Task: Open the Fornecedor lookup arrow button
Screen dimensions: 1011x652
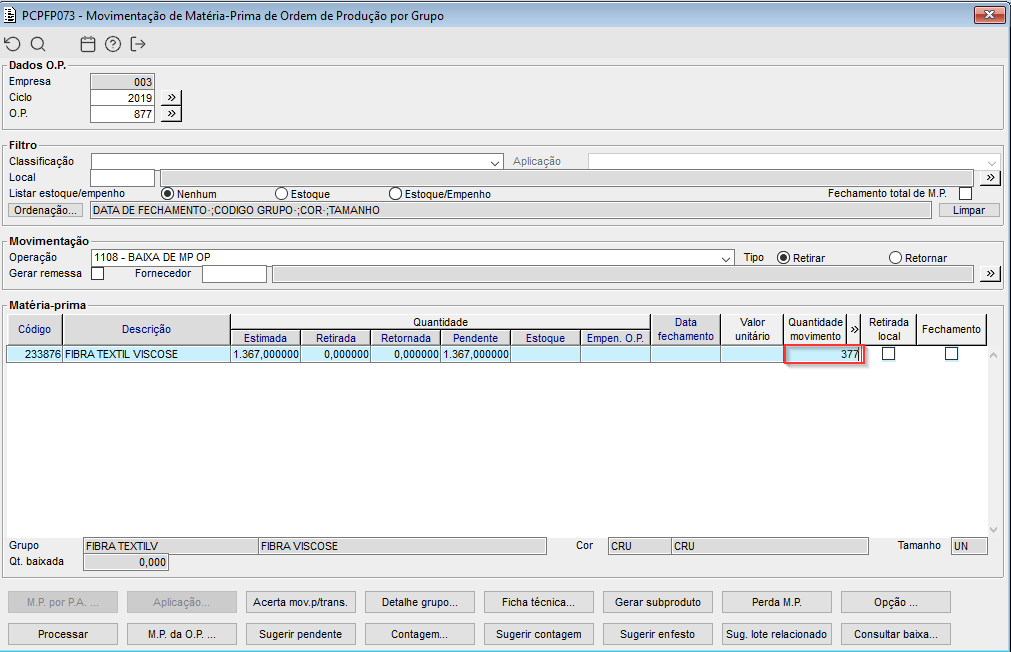Action: (x=990, y=273)
